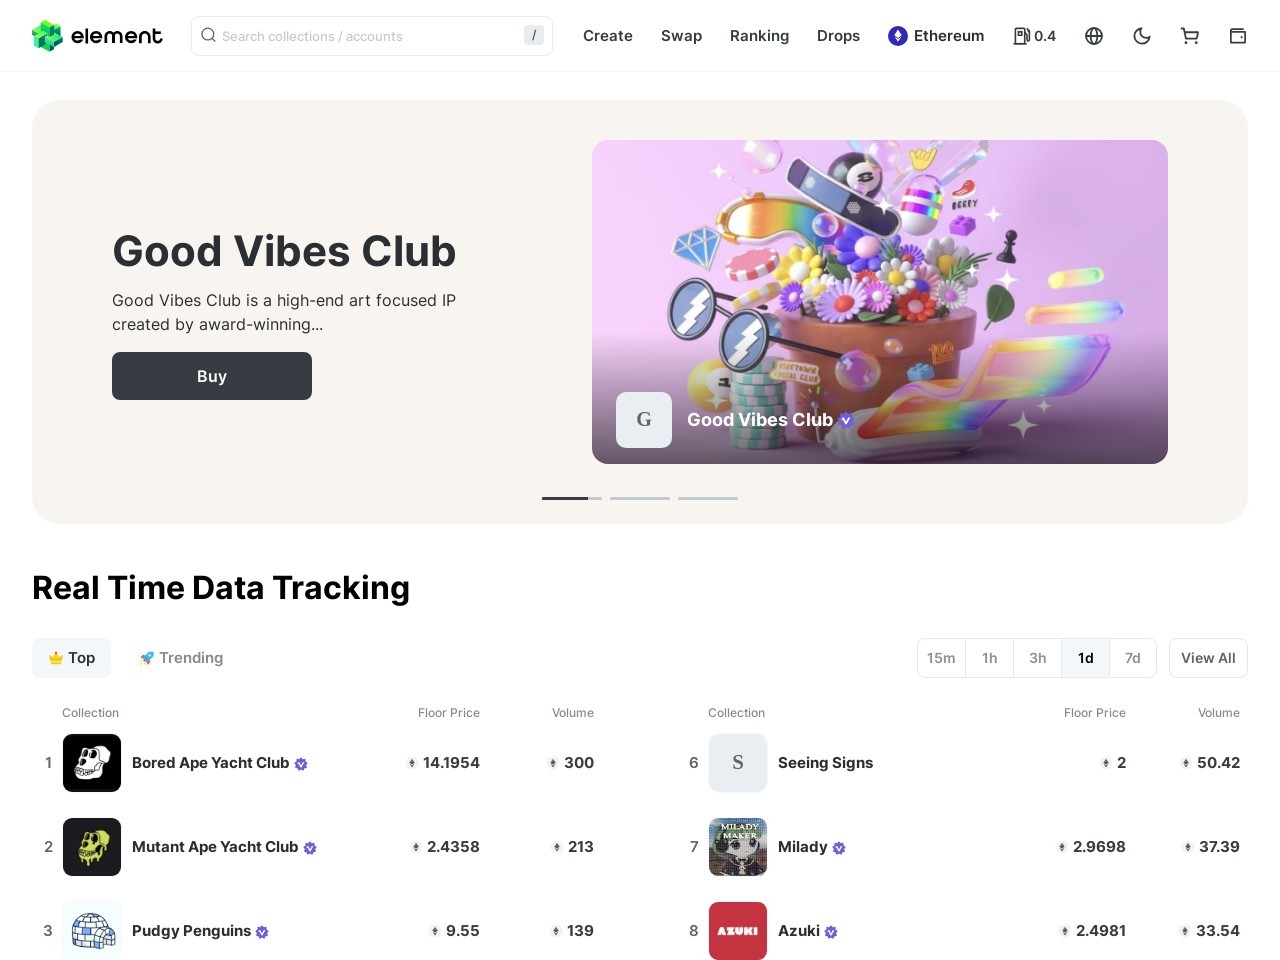Open the Ranking menu

pos(759,36)
